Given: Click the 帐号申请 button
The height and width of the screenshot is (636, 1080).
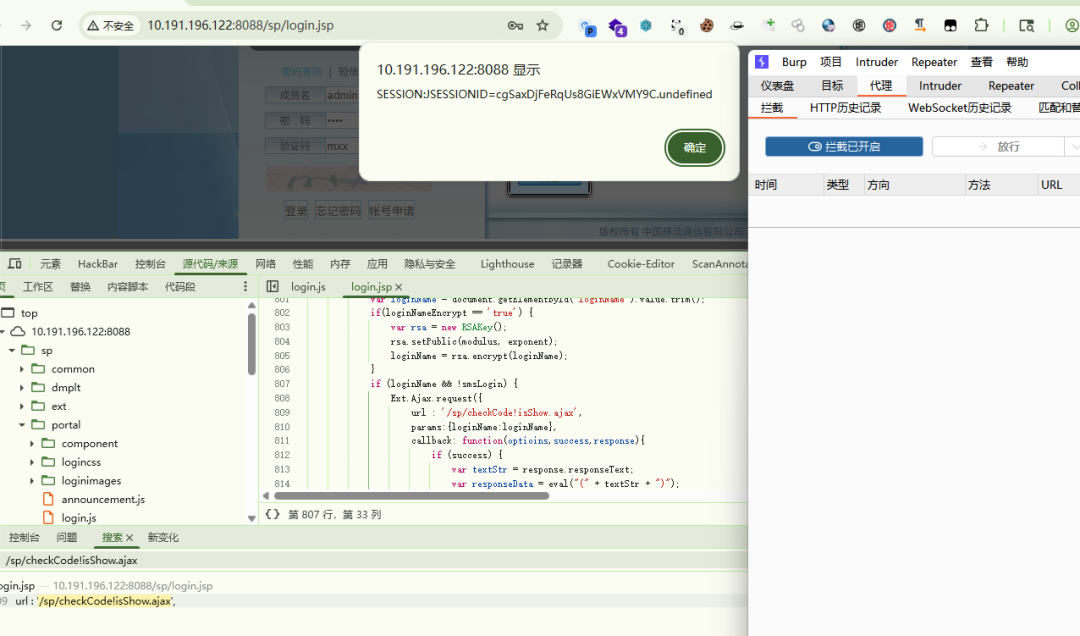Looking at the screenshot, I should tap(391, 211).
